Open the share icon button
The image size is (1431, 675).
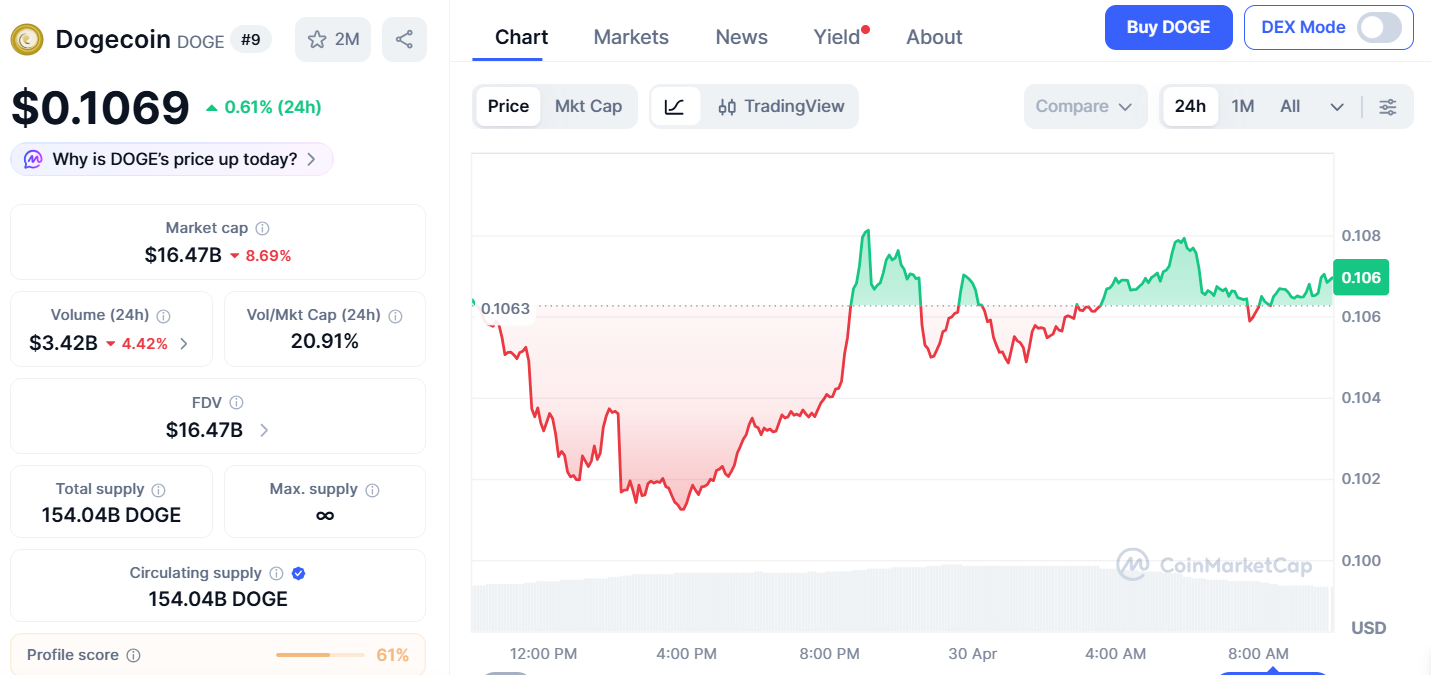(x=404, y=40)
